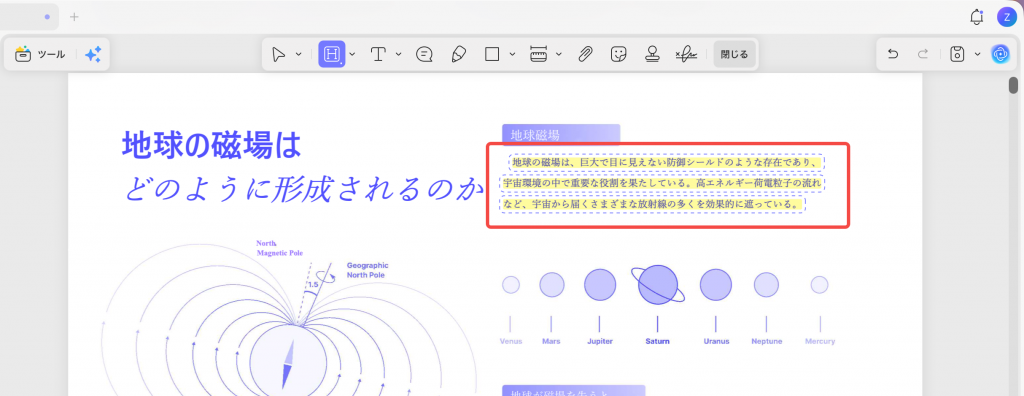This screenshot has height=396, width=1024.
Task: Open the Z user profile avatar
Action: coord(1006,17)
